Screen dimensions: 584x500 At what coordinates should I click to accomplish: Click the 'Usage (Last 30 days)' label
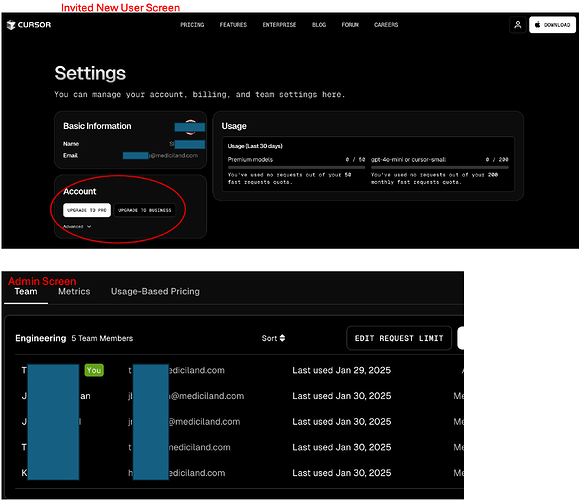tap(255, 146)
